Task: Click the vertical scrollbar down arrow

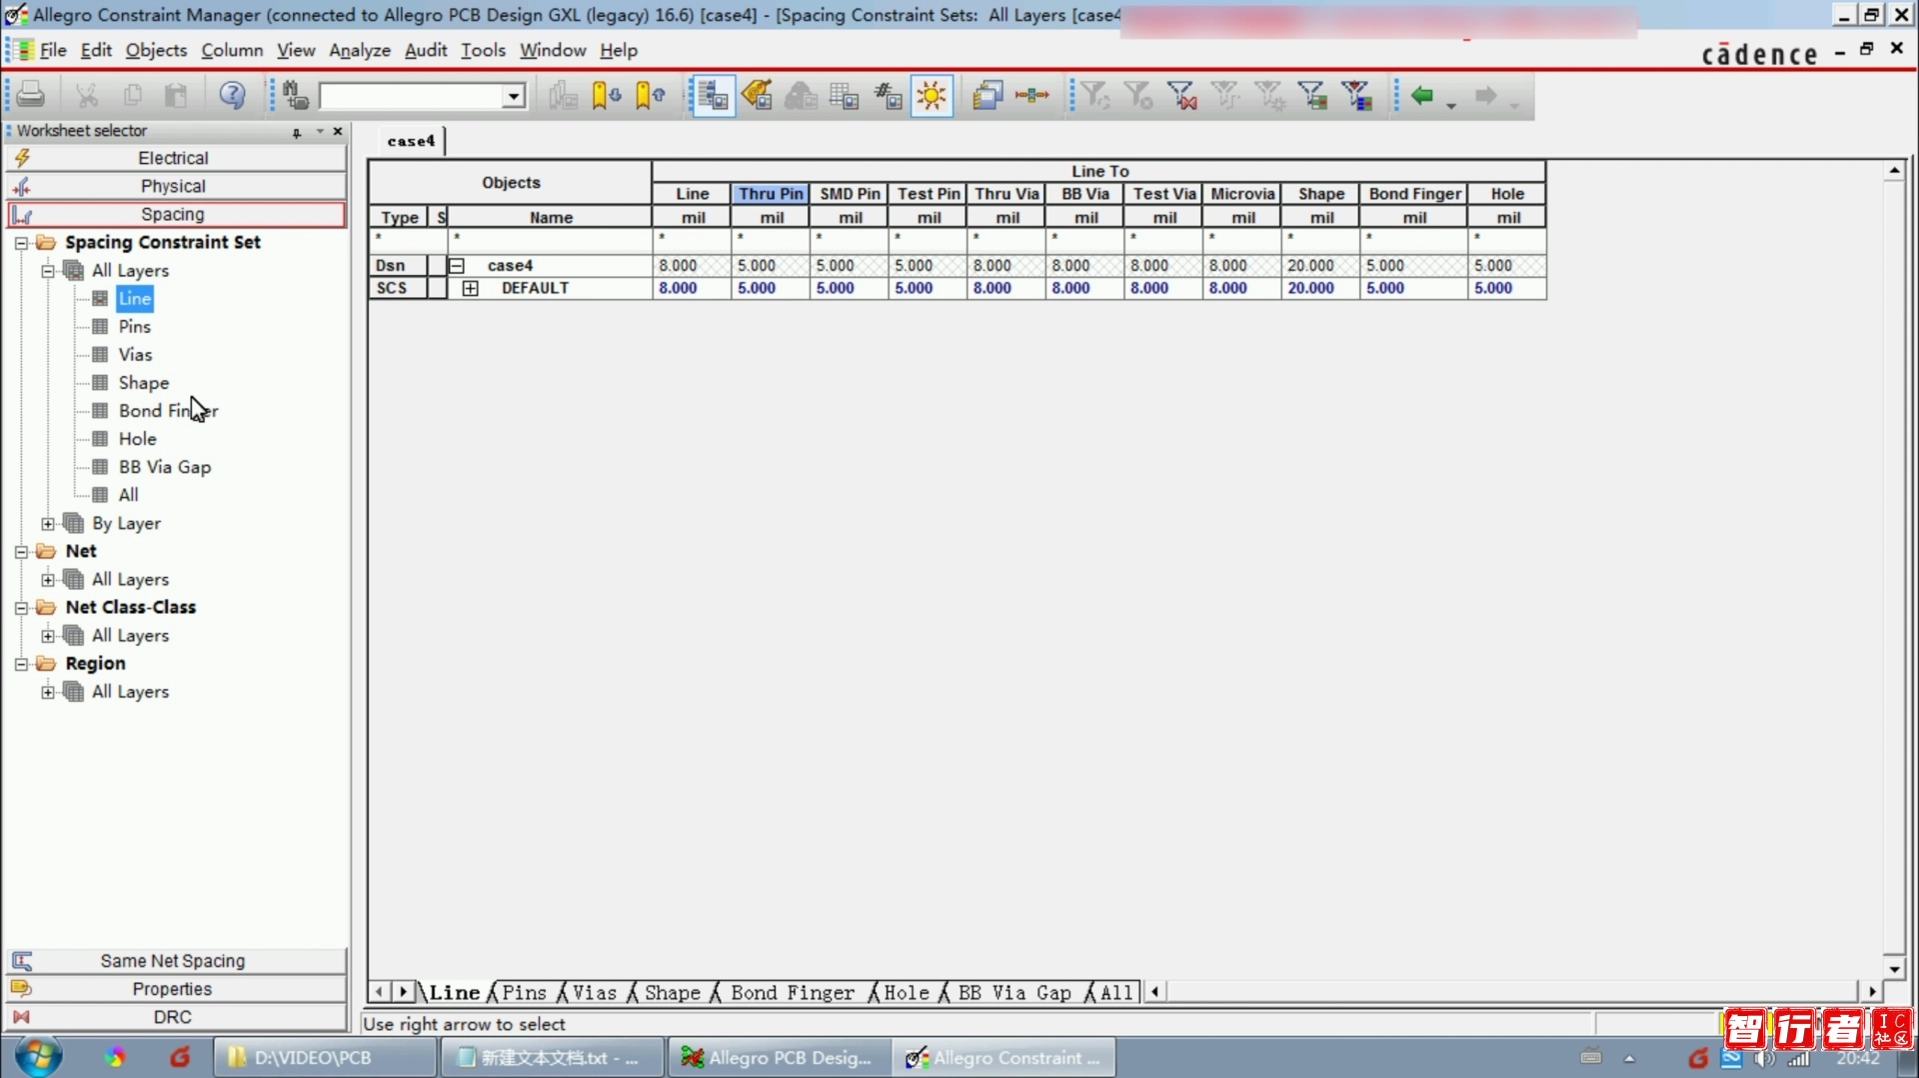Action: coord(1894,968)
